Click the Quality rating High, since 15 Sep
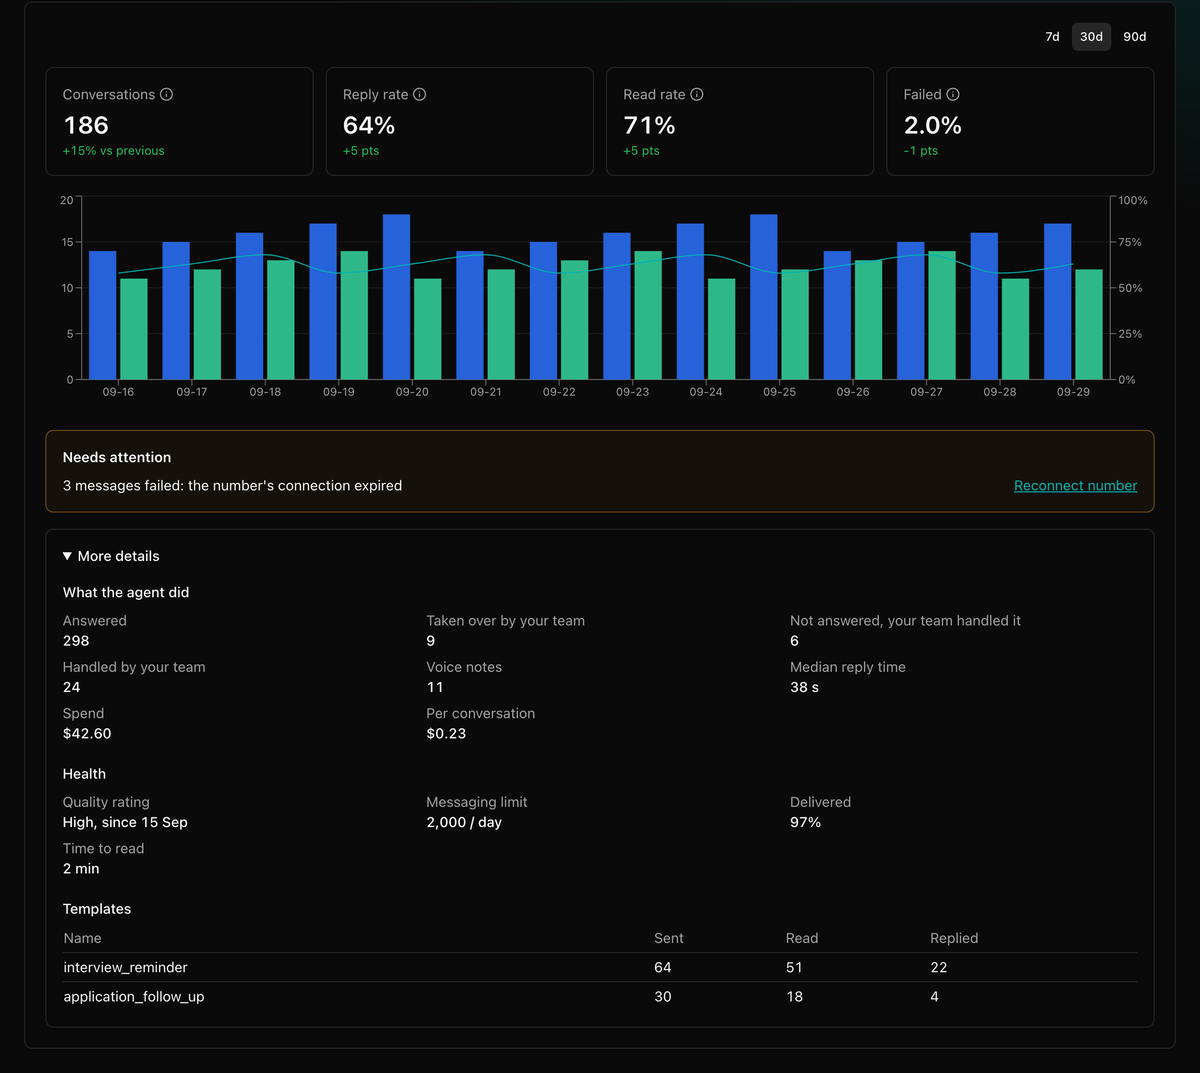 (125, 822)
